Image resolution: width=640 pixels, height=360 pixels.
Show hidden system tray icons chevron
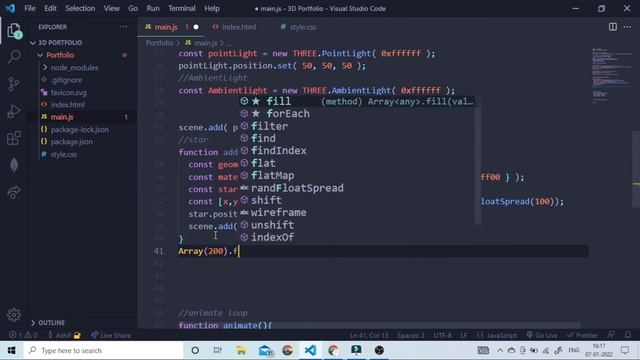click(x=500, y=350)
